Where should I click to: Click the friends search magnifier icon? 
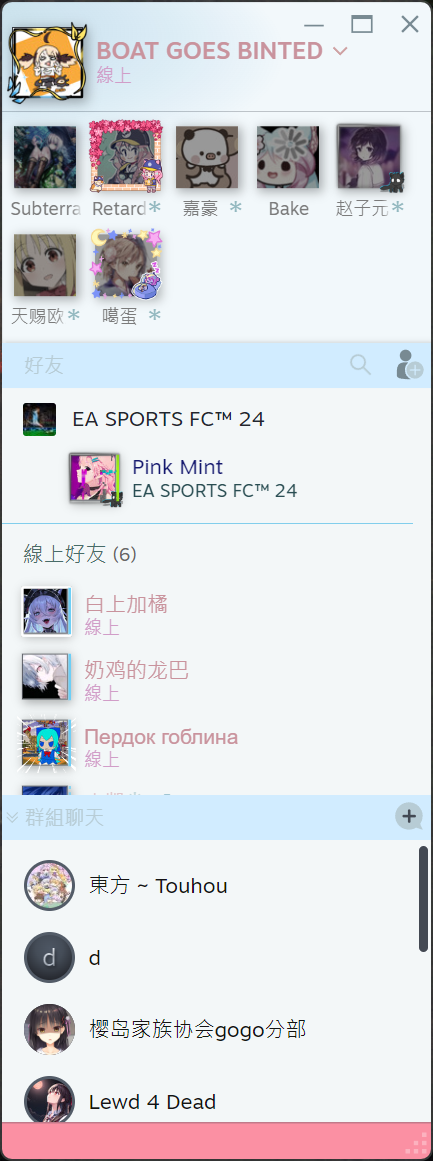click(x=360, y=364)
